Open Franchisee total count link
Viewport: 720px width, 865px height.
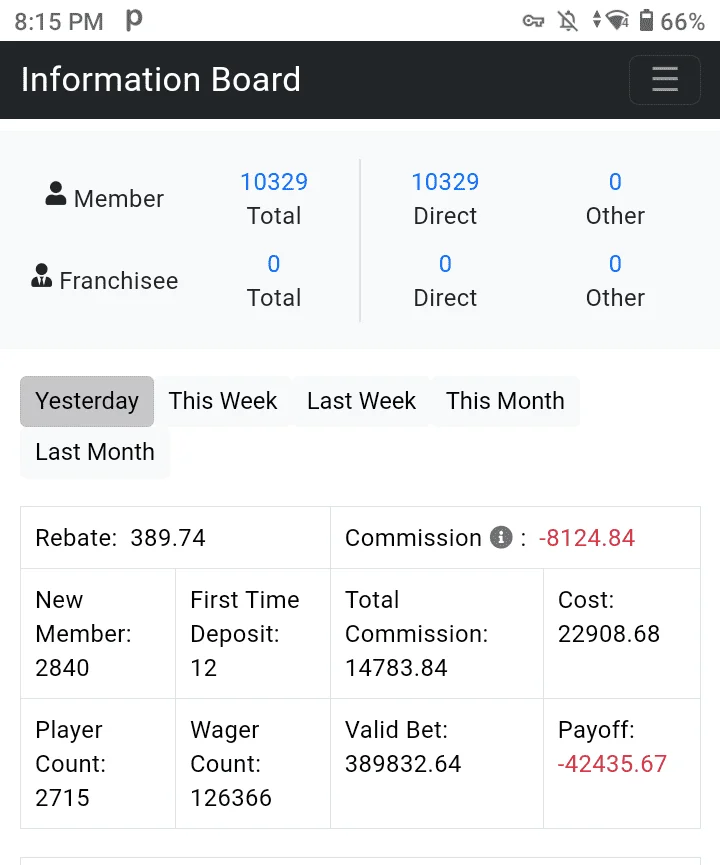(x=274, y=264)
